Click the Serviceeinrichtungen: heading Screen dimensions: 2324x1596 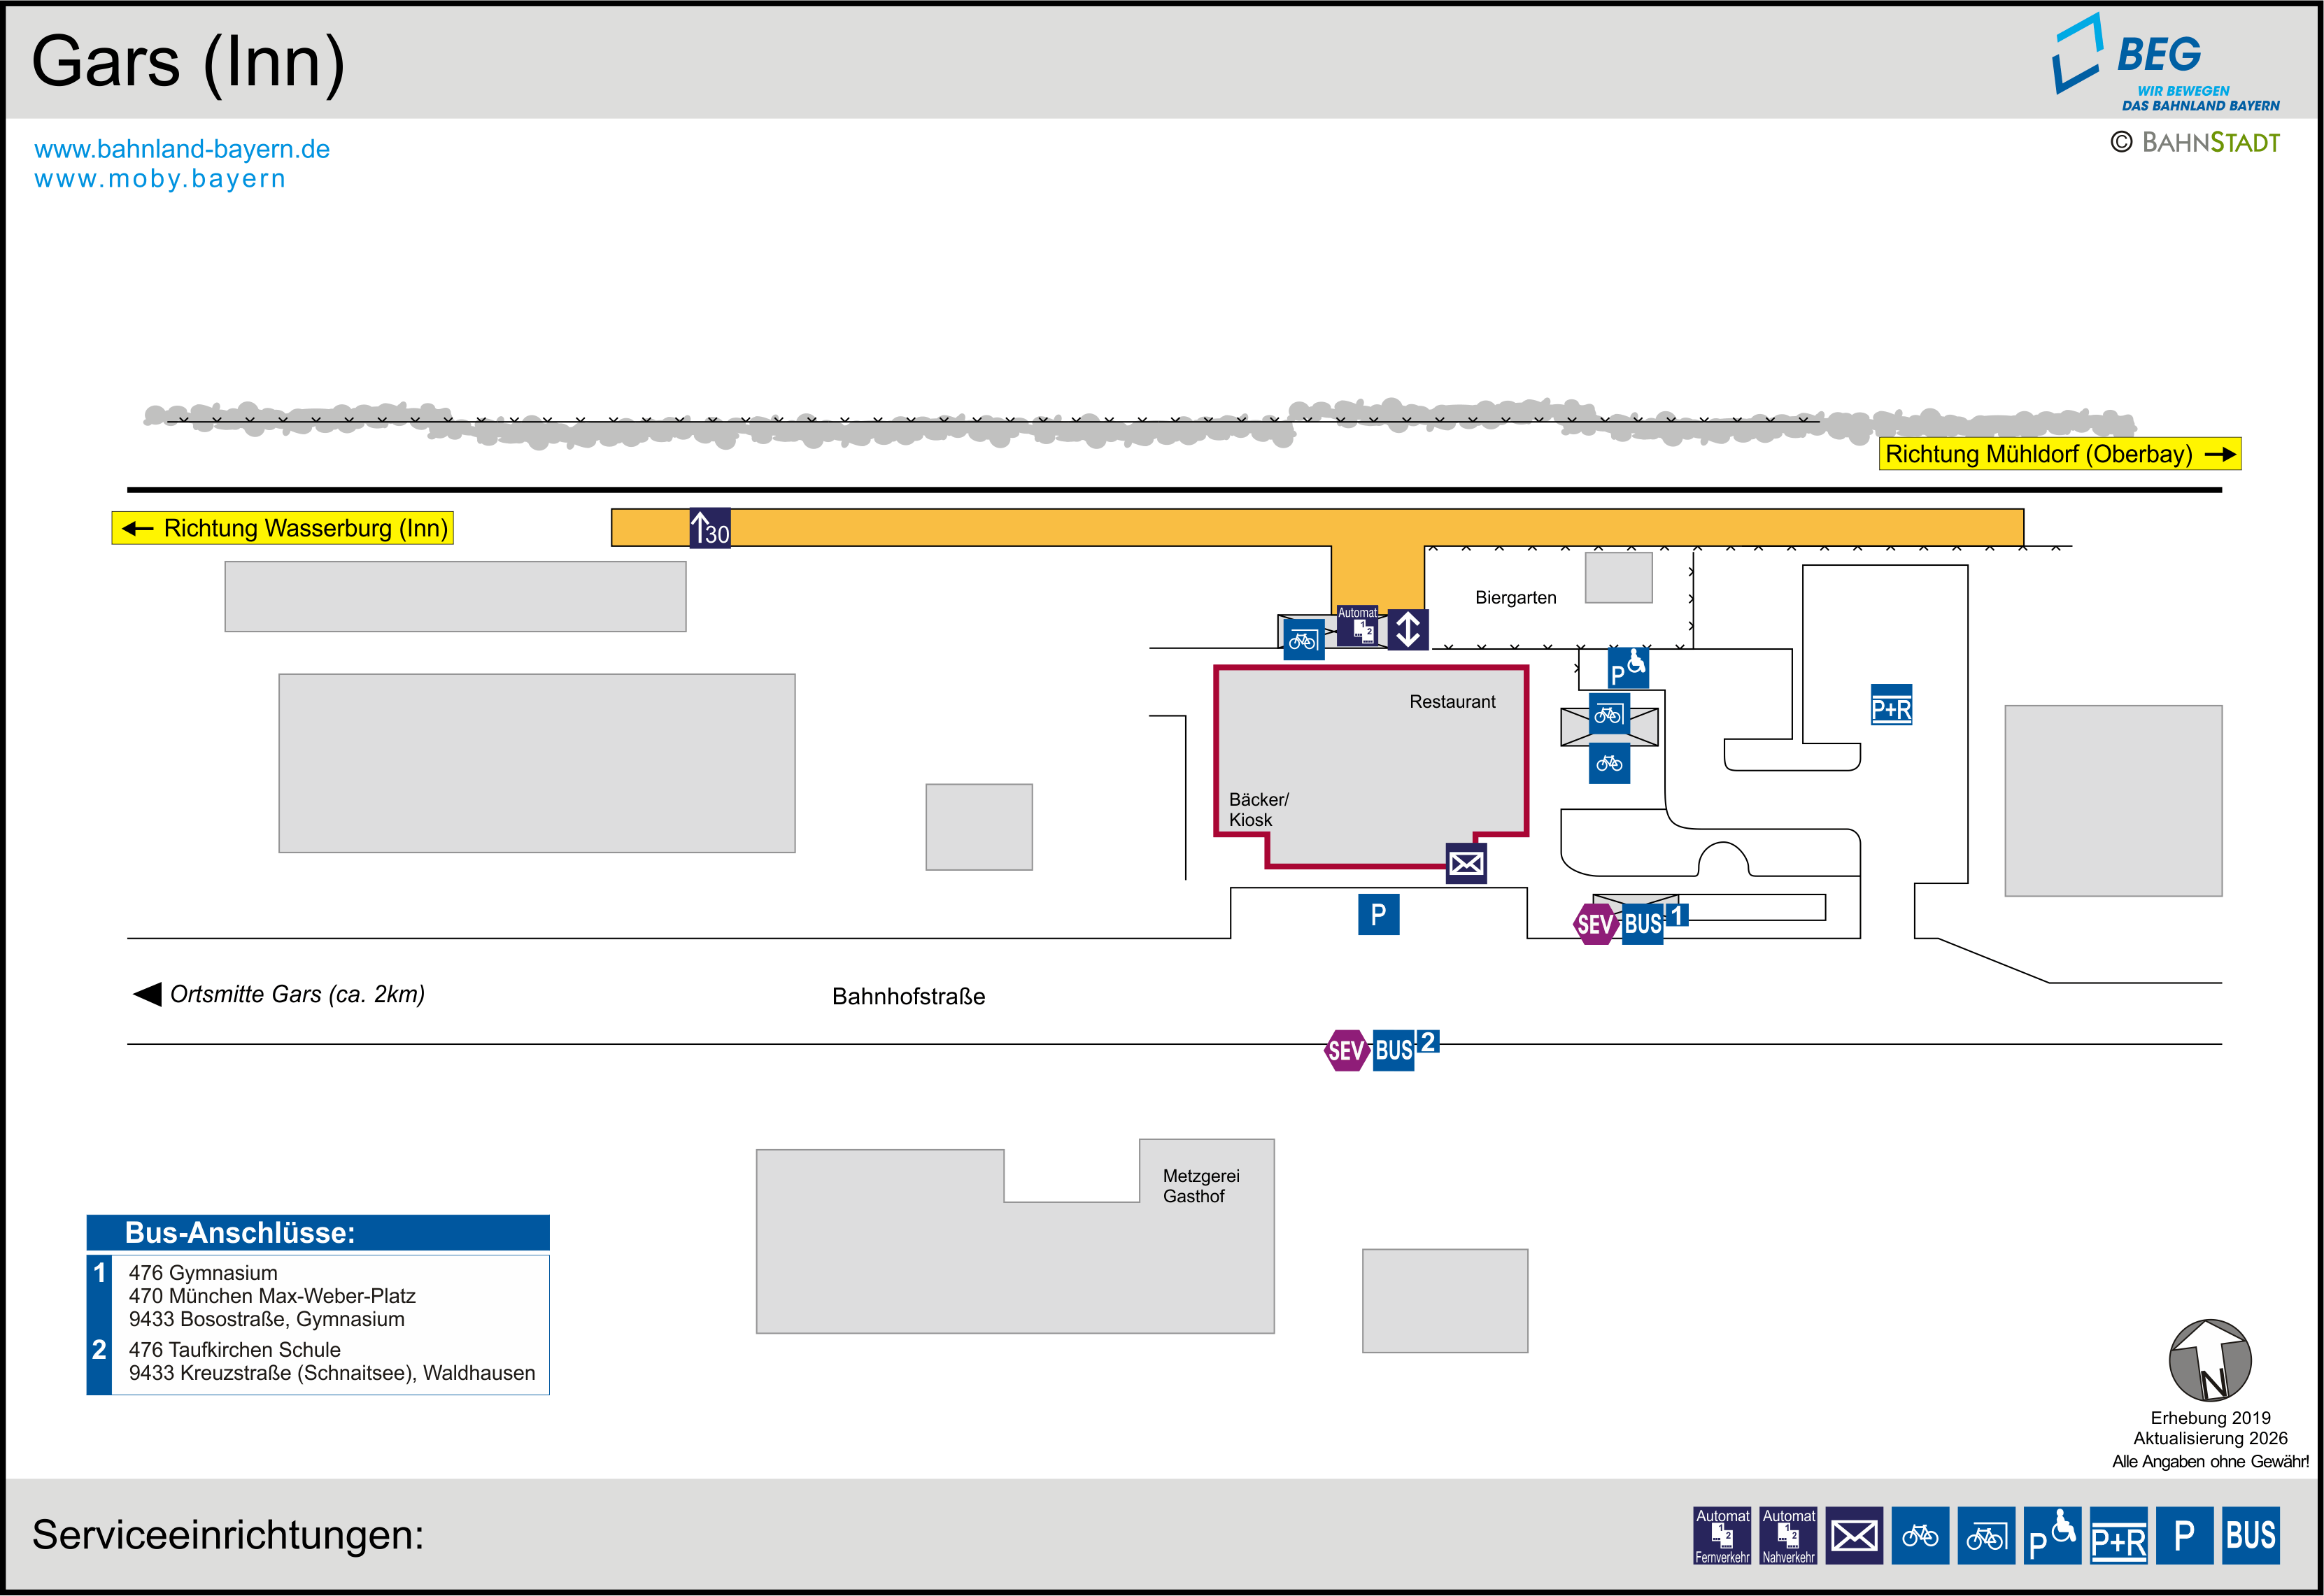(228, 1535)
